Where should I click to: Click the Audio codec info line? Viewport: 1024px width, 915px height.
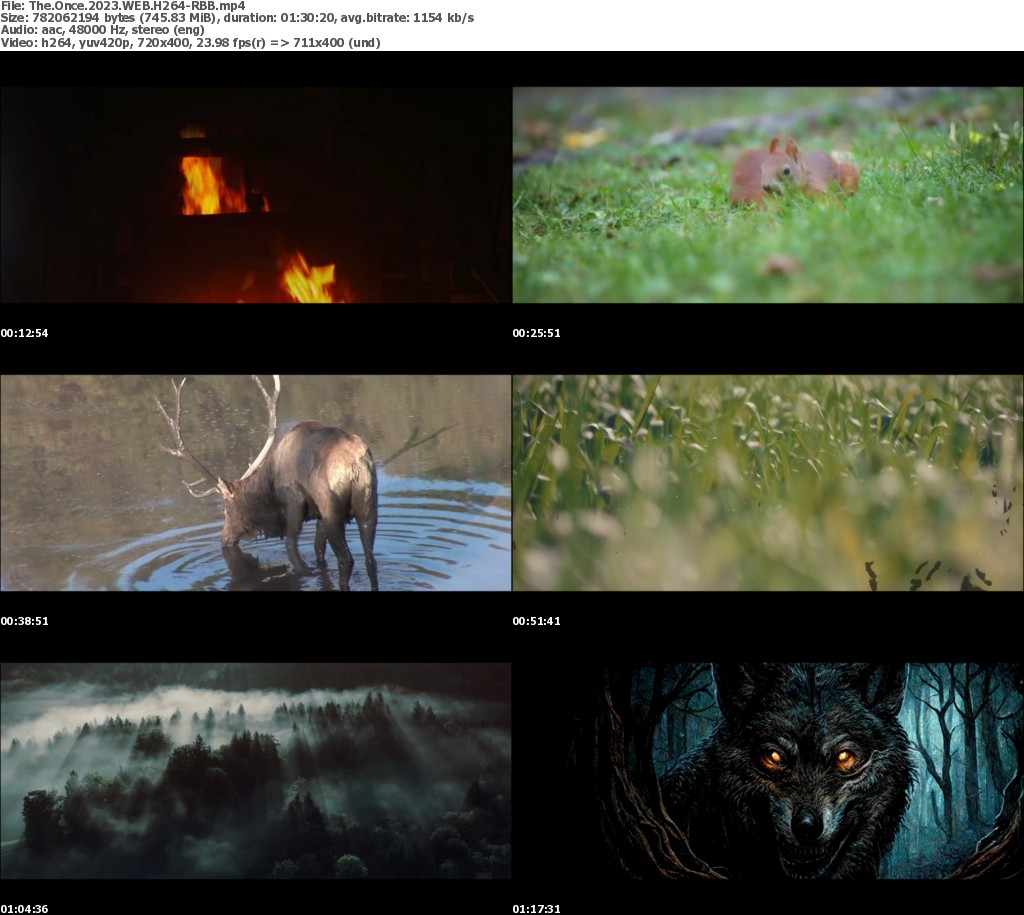point(102,30)
